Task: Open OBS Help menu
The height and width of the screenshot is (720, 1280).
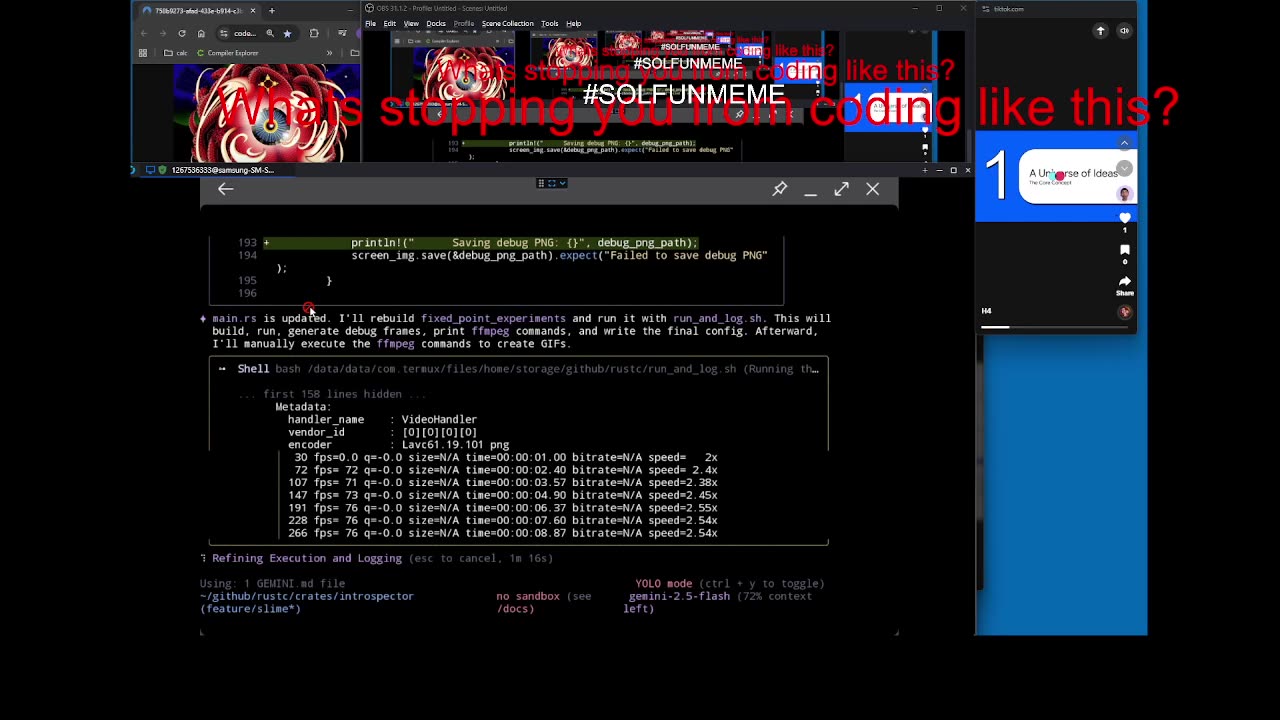Action: 573,23
